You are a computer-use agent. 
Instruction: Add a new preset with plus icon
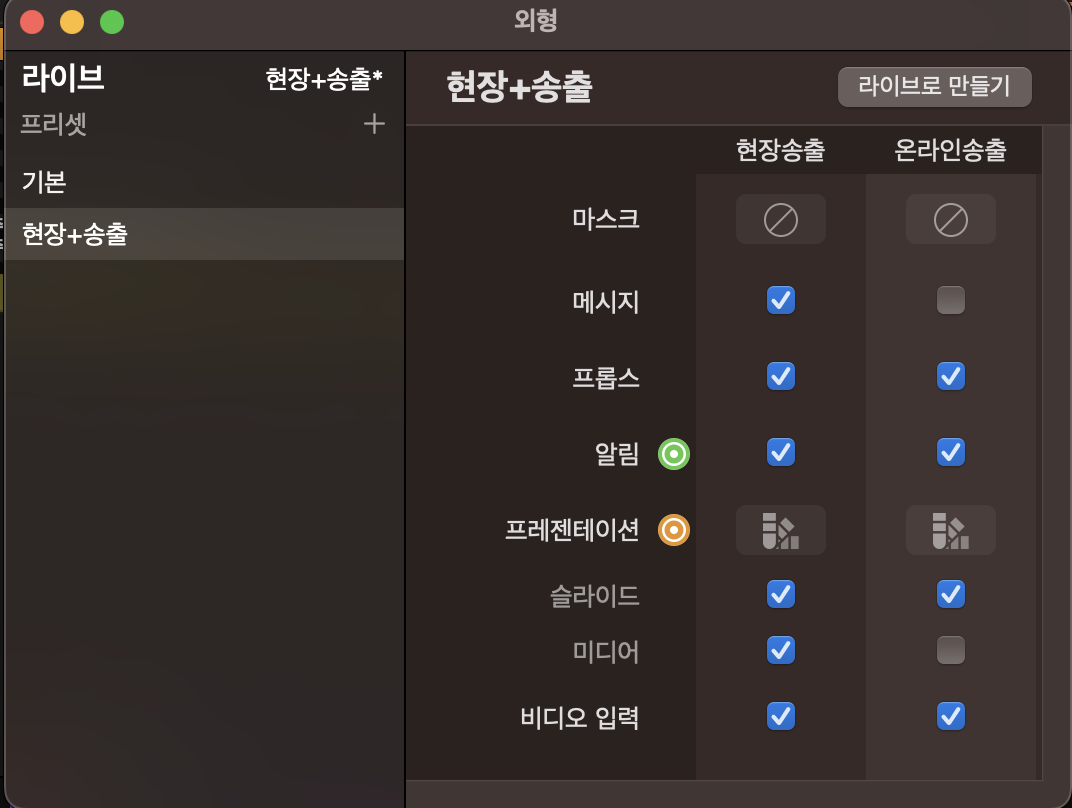[374, 124]
